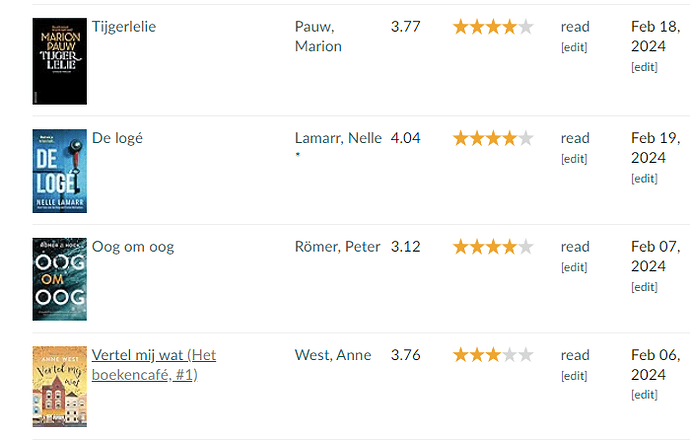The image size is (690, 440).
Task: Open Vertel mij wat (Het boekencafé, #1)
Action: (x=154, y=365)
